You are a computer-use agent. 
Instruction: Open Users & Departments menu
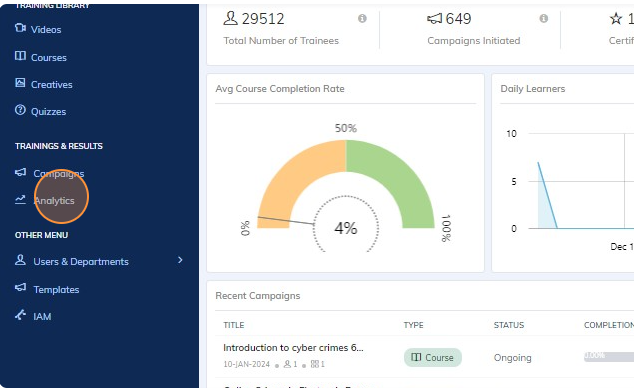[x=81, y=262]
